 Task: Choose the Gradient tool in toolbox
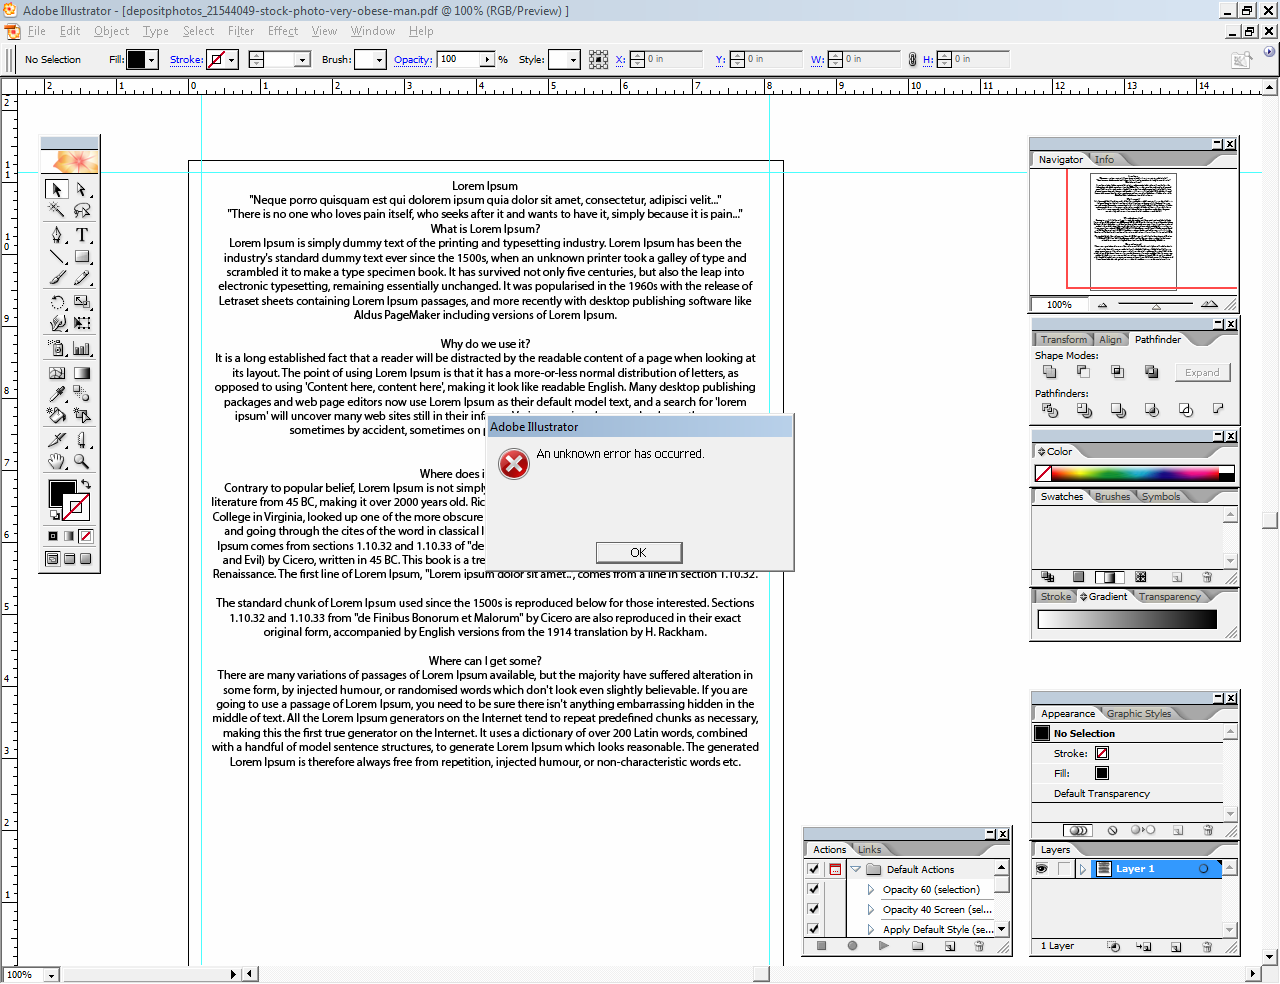(82, 373)
